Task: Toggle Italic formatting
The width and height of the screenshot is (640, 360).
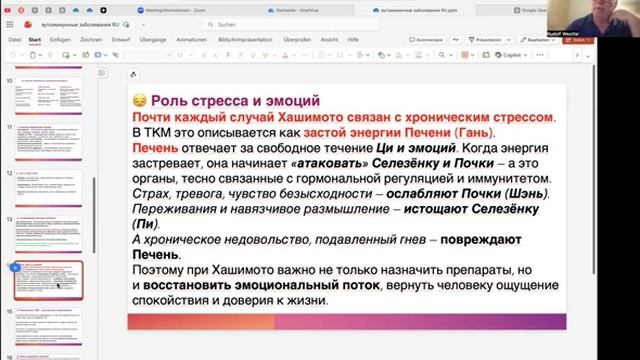Action: coord(241,55)
